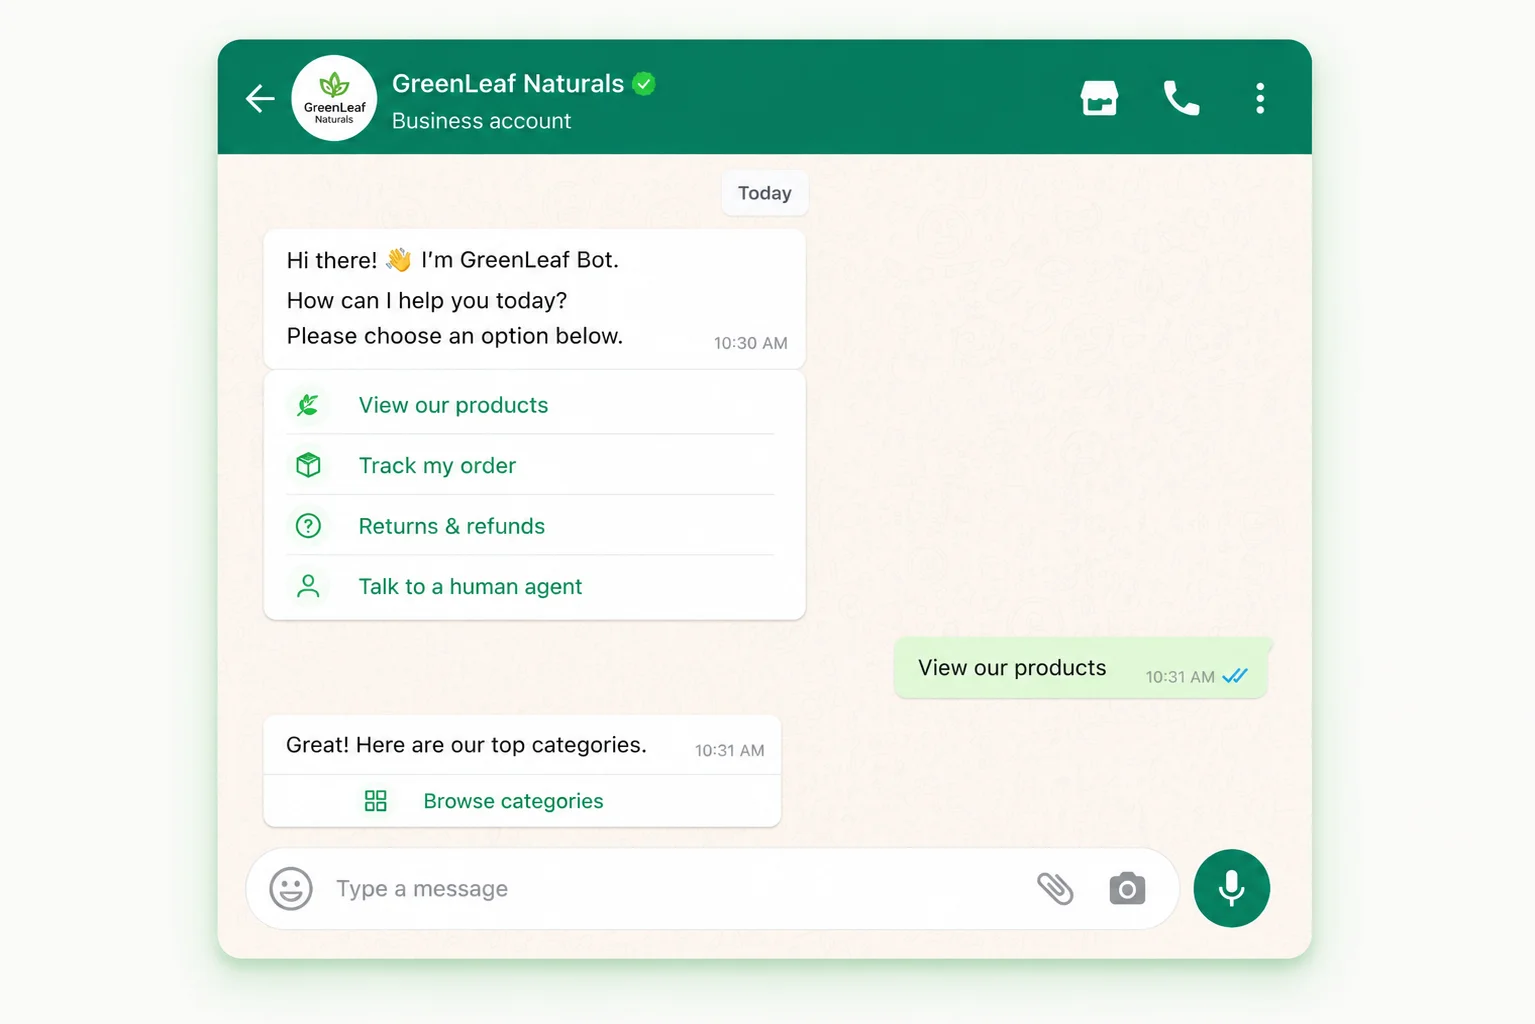
Task: Click the grid icon beside Browse categories
Action: 375,801
